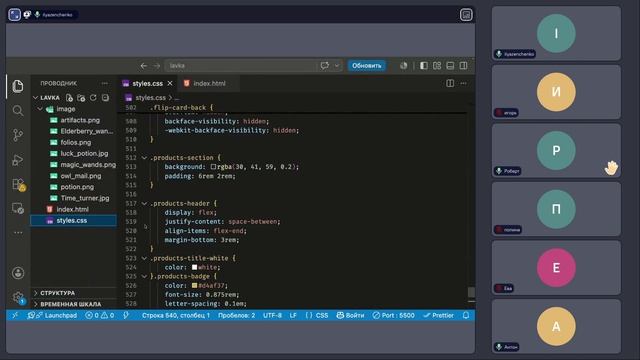Refresh the LAVKA explorer tree

(x=93, y=98)
